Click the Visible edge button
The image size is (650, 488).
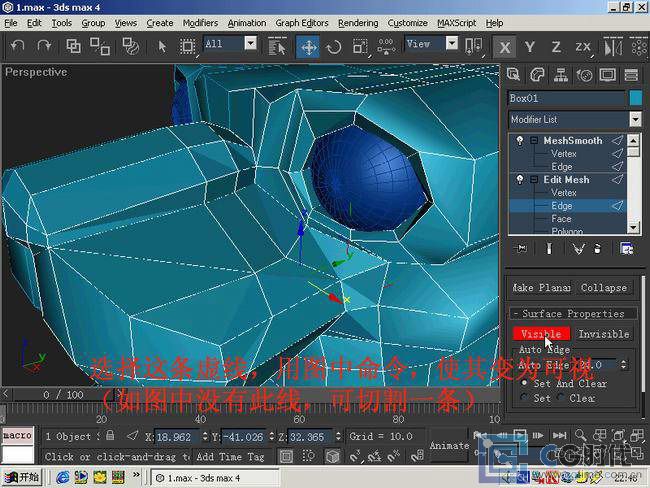point(541,334)
